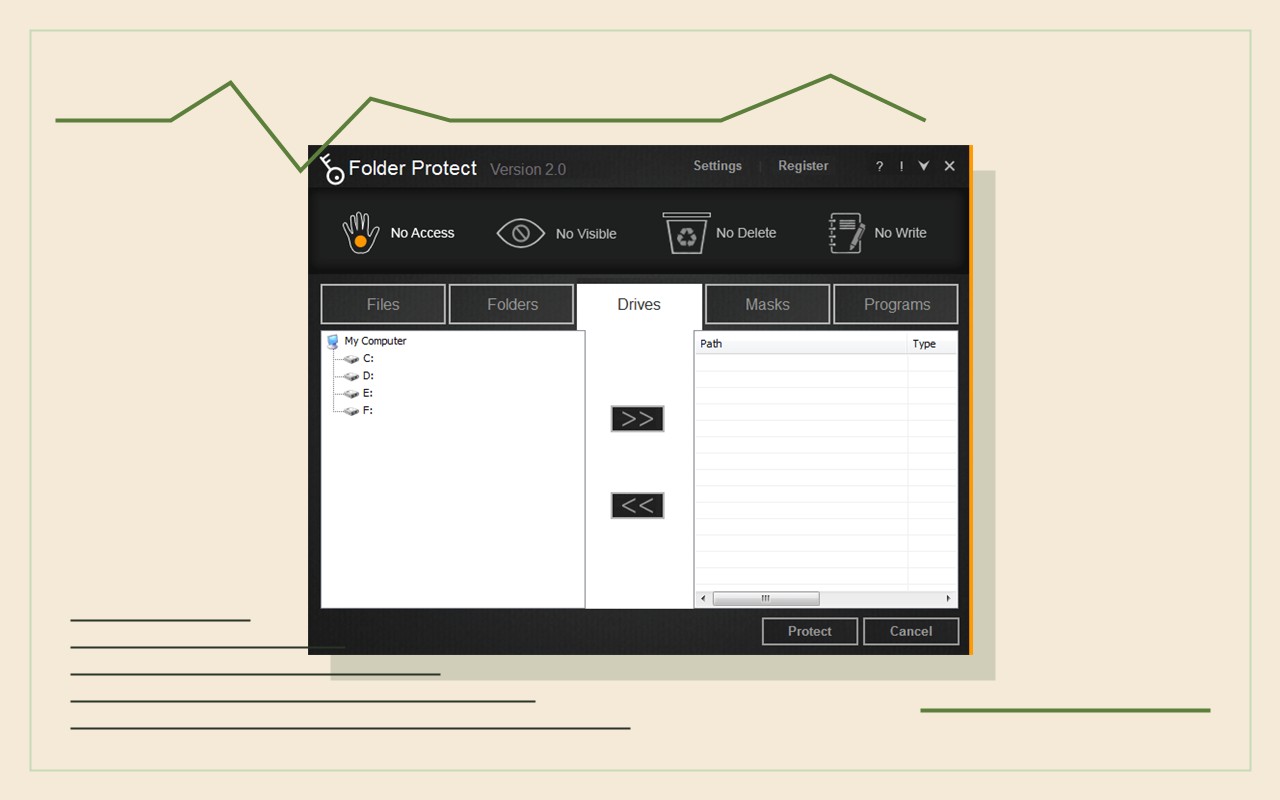Click the down arrow minimize-to-tray icon

[924, 166]
